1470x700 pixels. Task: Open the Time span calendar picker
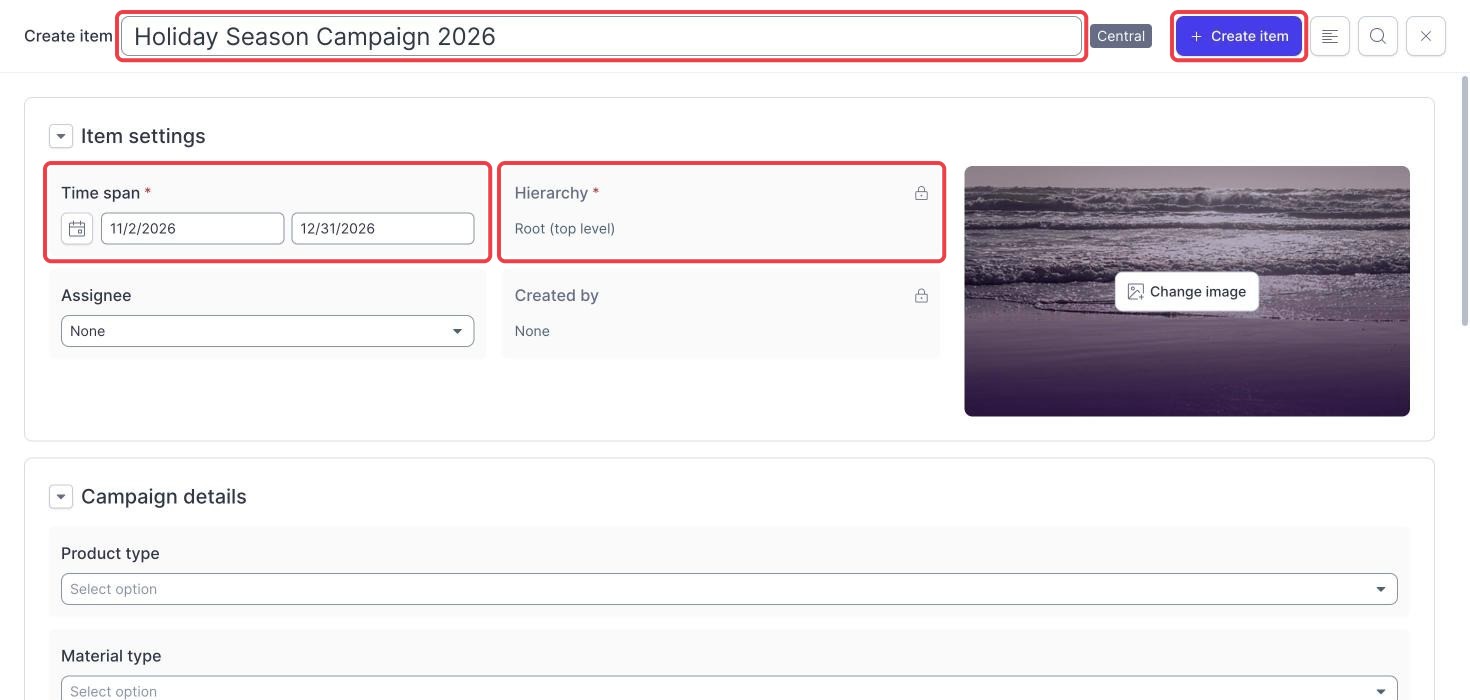point(77,228)
